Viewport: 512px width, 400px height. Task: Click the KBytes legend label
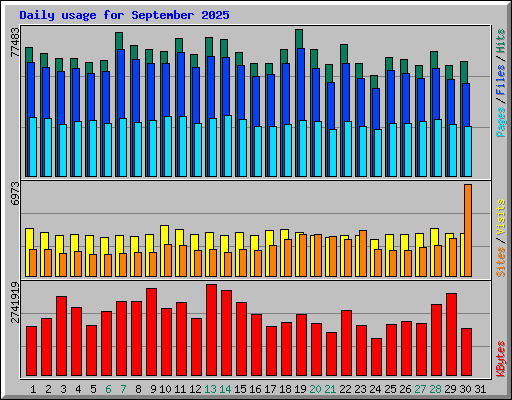(x=501, y=359)
